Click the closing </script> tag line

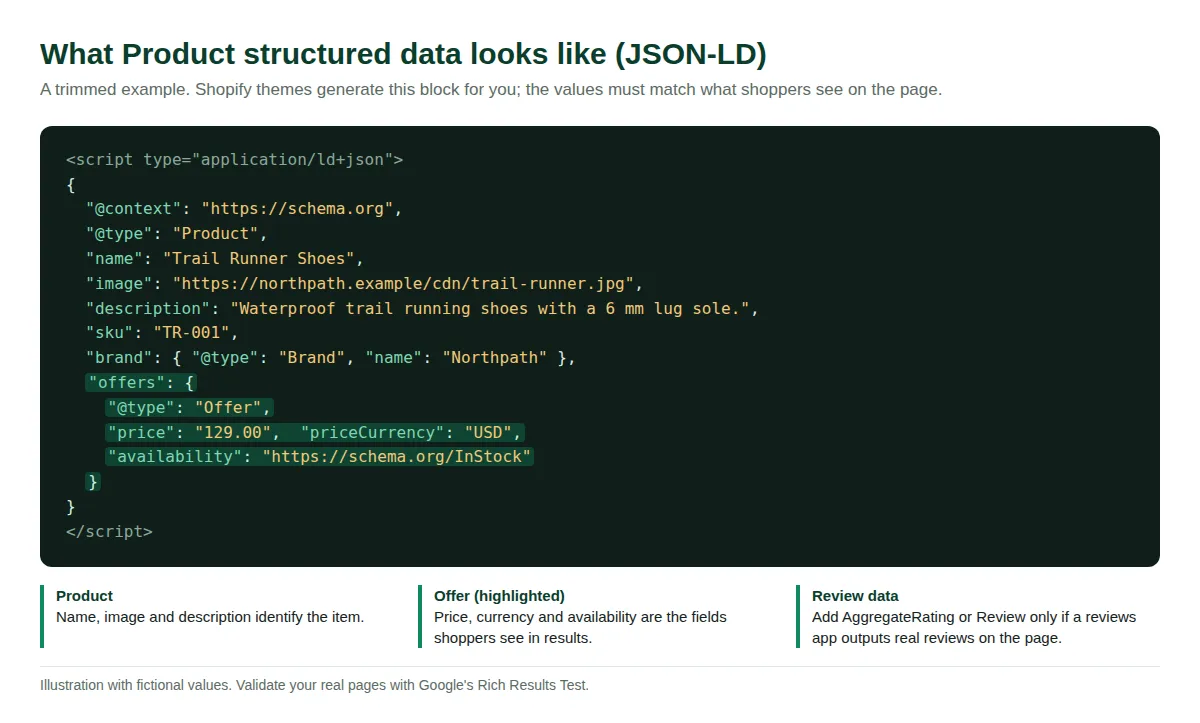109,531
